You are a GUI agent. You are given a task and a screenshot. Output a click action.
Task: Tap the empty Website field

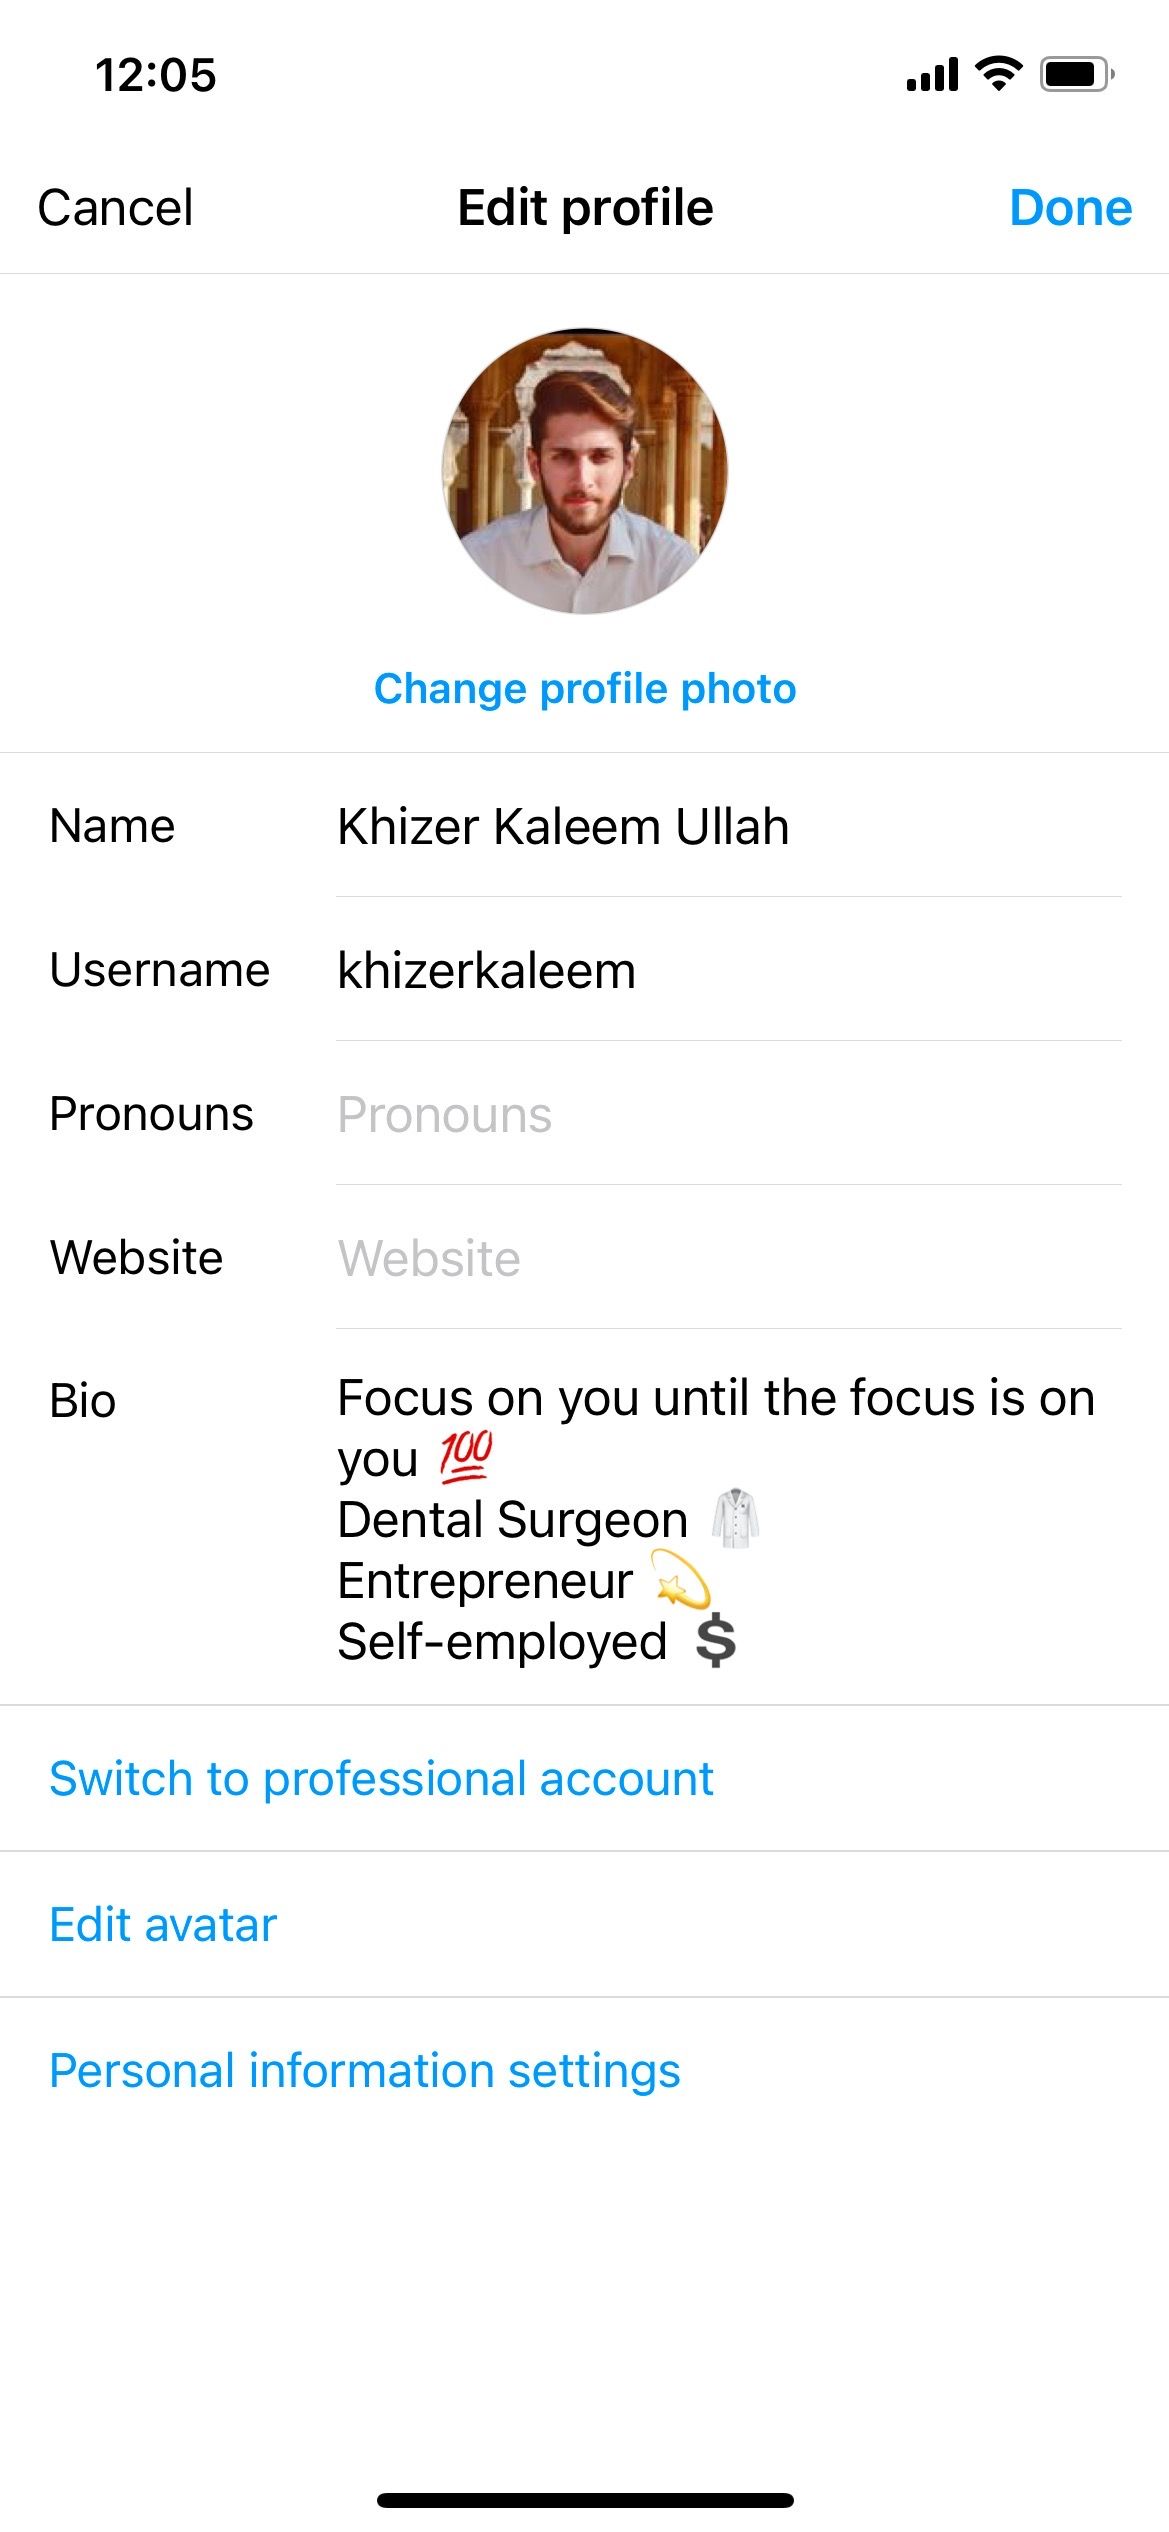728,1258
